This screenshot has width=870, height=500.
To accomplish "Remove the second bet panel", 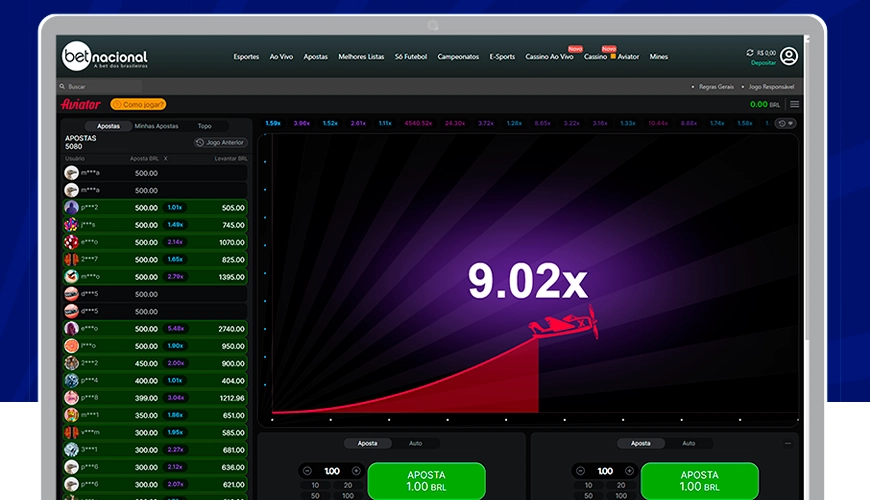I will (788, 443).
